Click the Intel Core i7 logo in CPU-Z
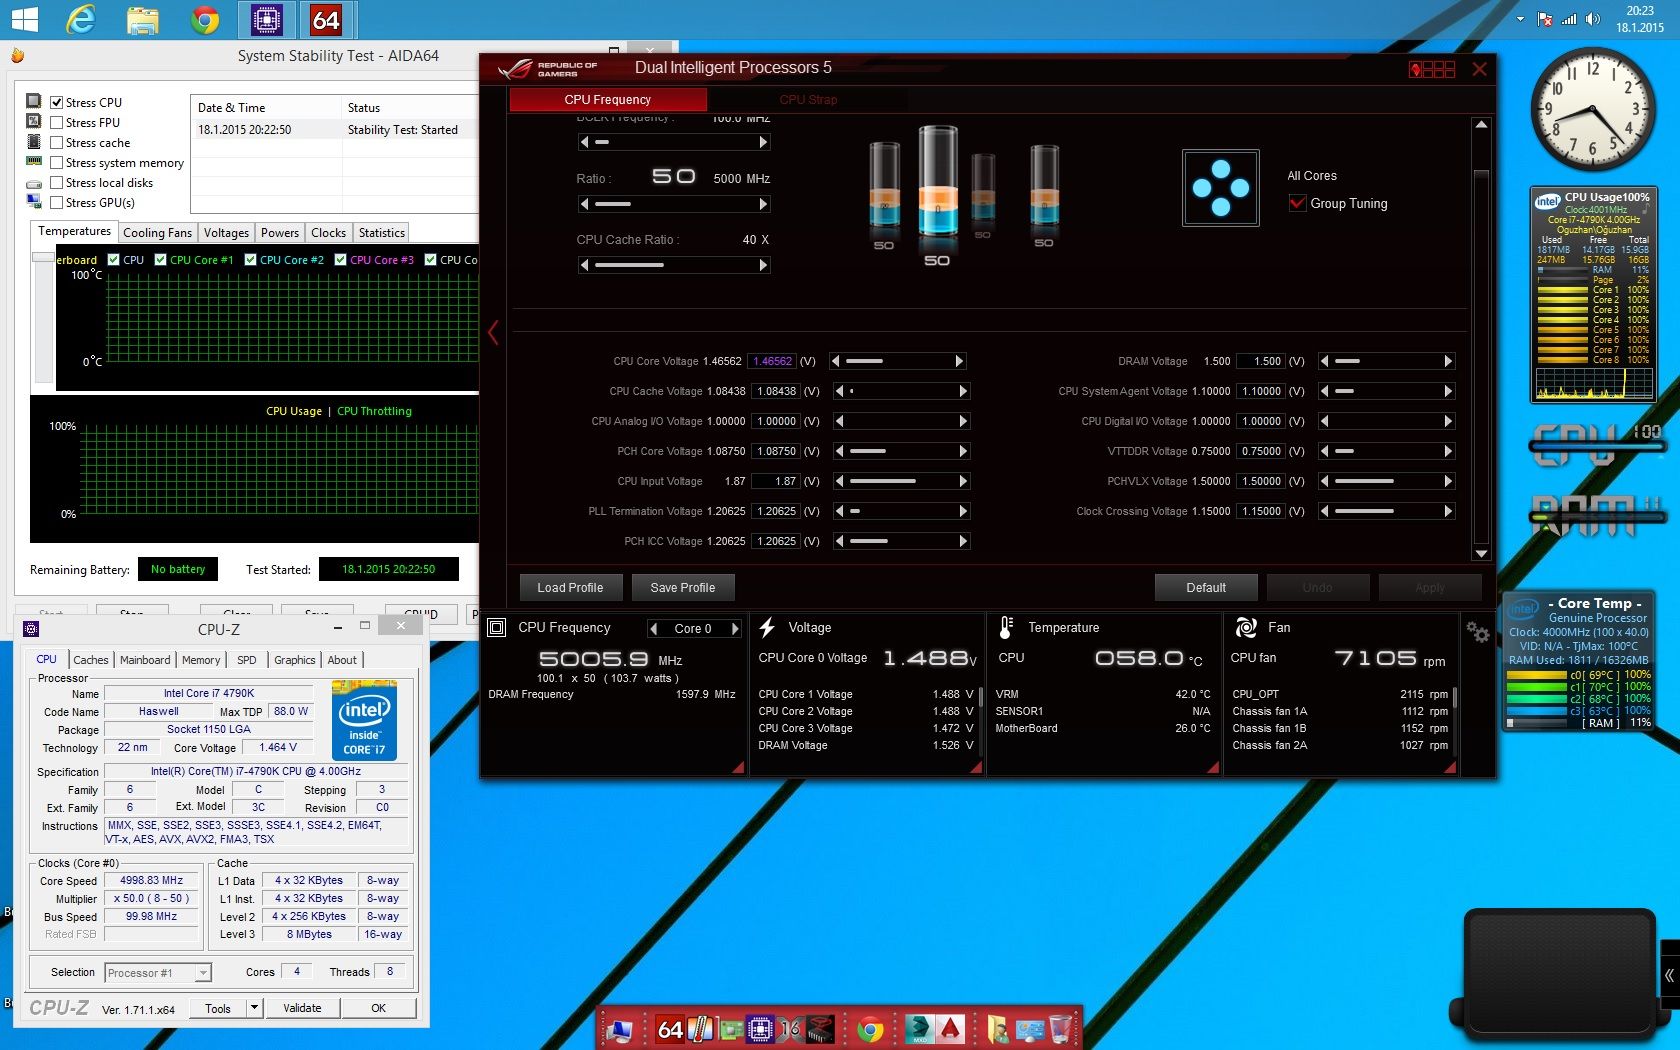Viewport: 1680px width, 1050px height. pos(364,720)
